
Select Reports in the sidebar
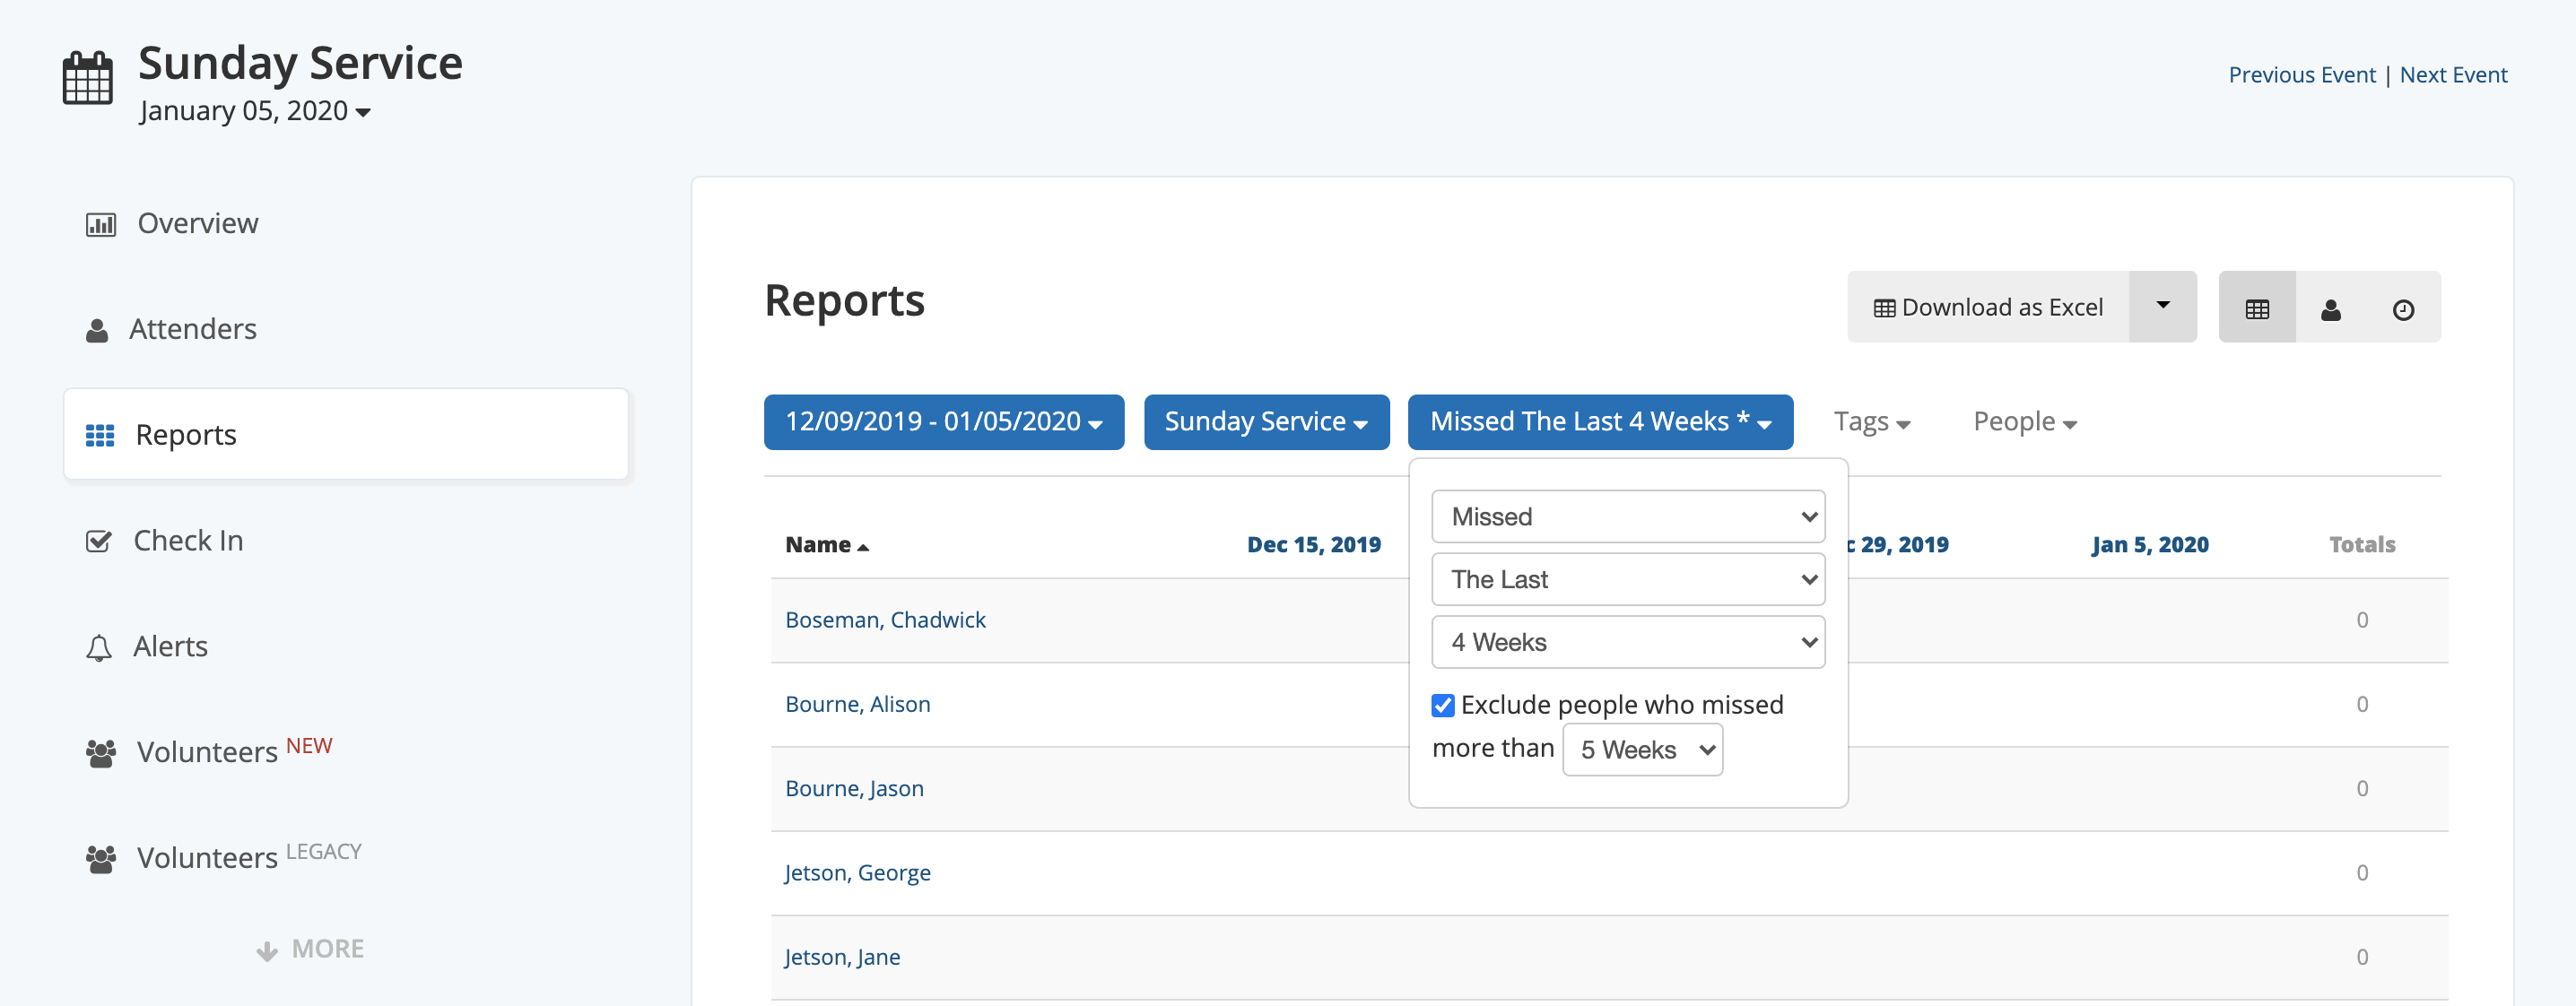[346, 435]
